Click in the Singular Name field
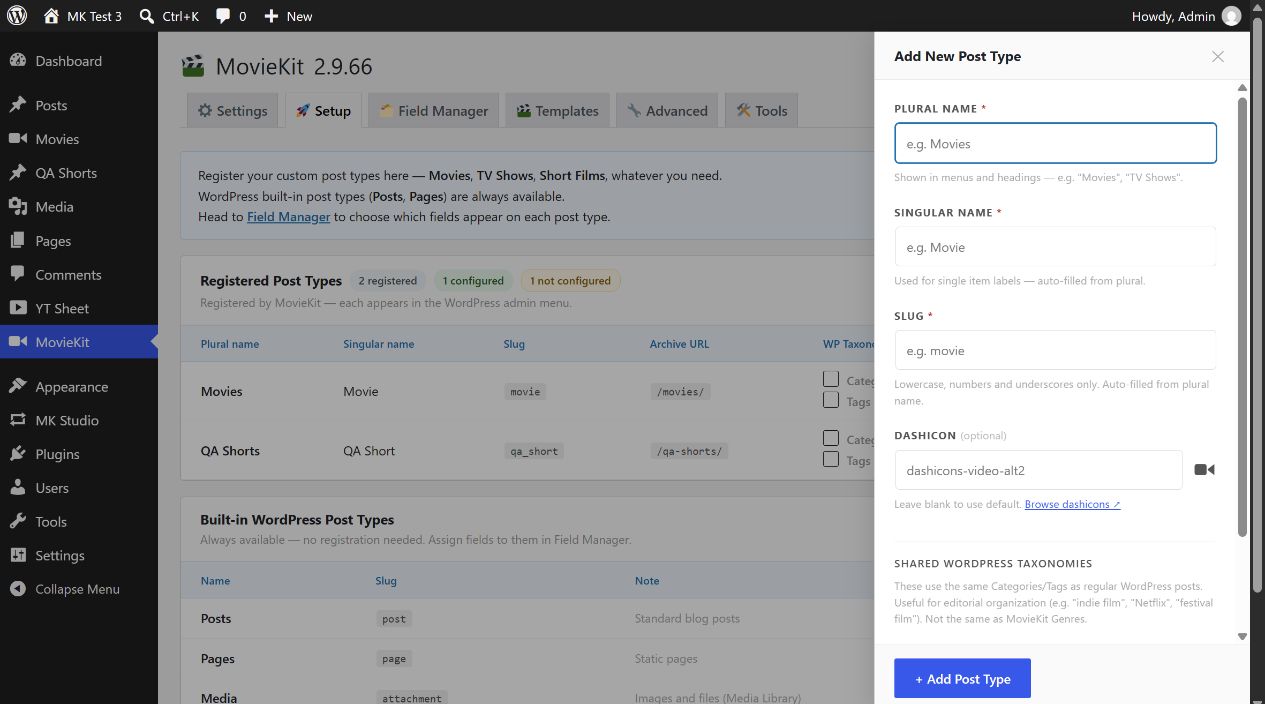This screenshot has width=1265, height=704. [1055, 247]
